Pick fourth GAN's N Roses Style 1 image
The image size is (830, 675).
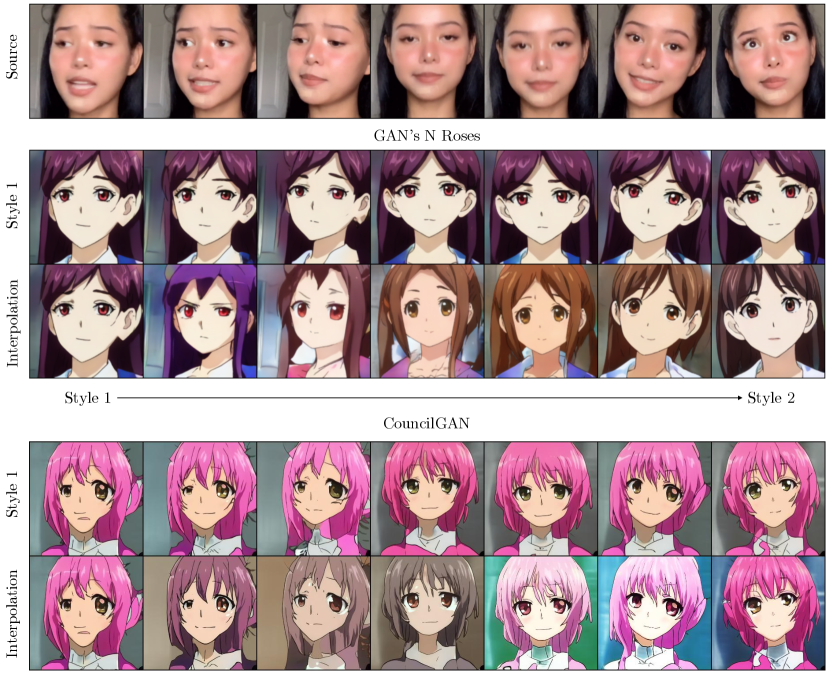427,207
